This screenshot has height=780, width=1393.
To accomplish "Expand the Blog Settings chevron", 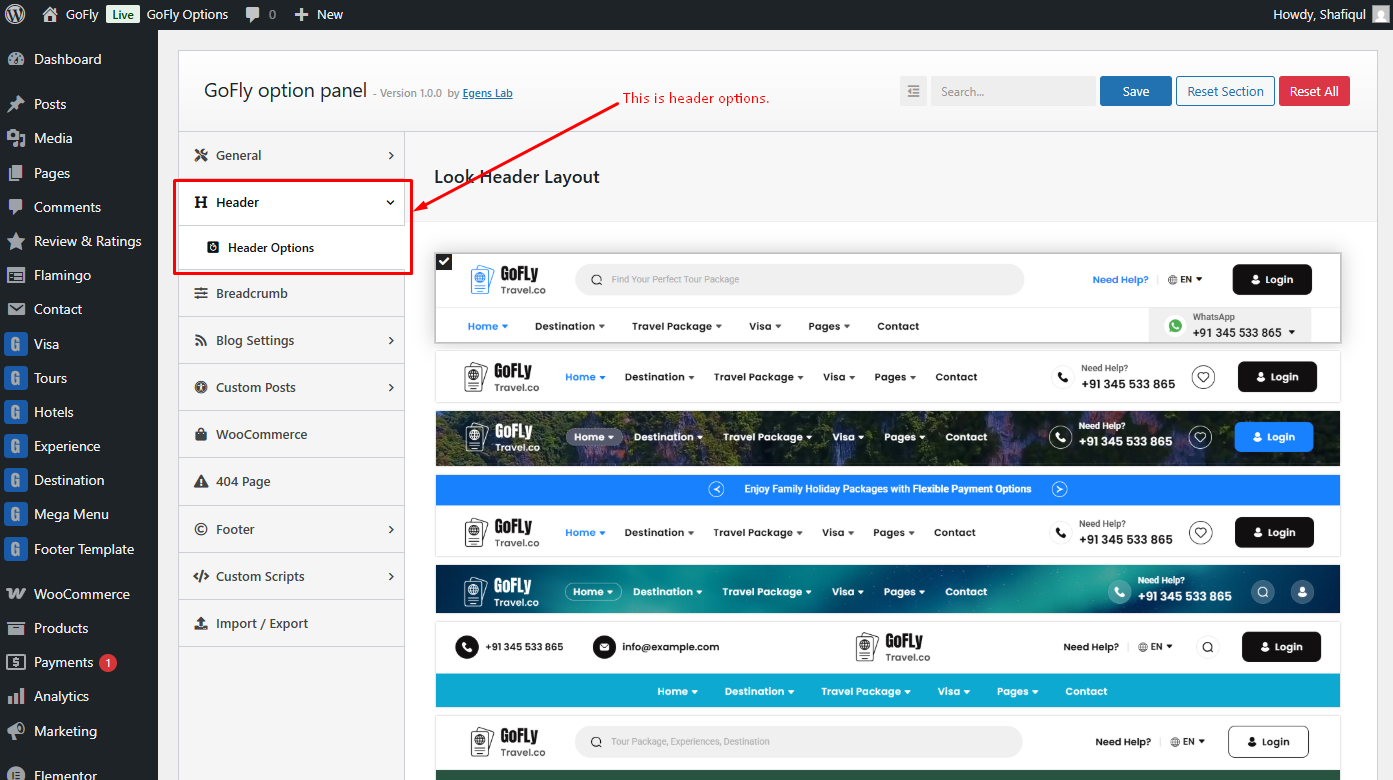I will pos(391,341).
